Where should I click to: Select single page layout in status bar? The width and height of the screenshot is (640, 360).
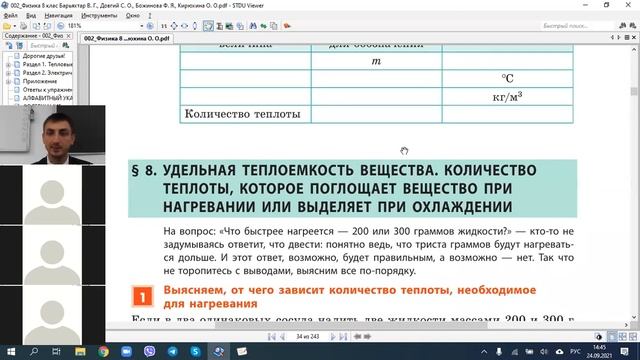(x=612, y=336)
